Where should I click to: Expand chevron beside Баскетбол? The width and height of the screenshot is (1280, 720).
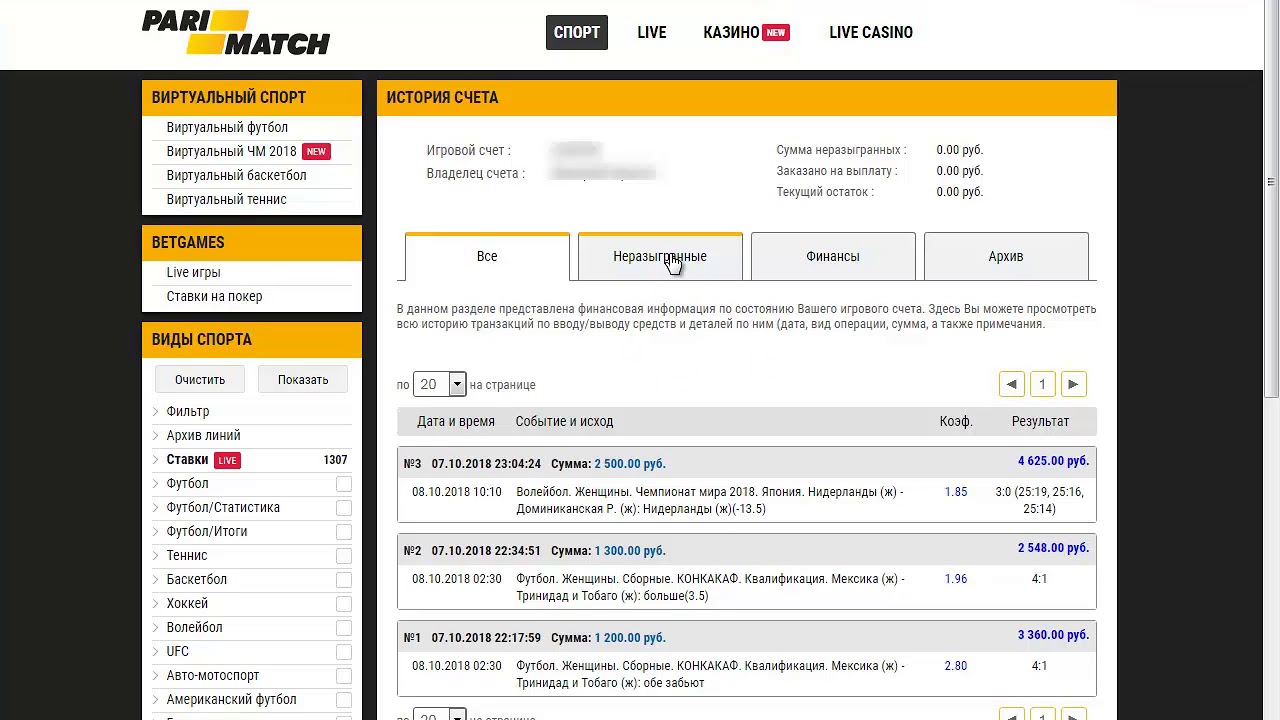pos(156,579)
